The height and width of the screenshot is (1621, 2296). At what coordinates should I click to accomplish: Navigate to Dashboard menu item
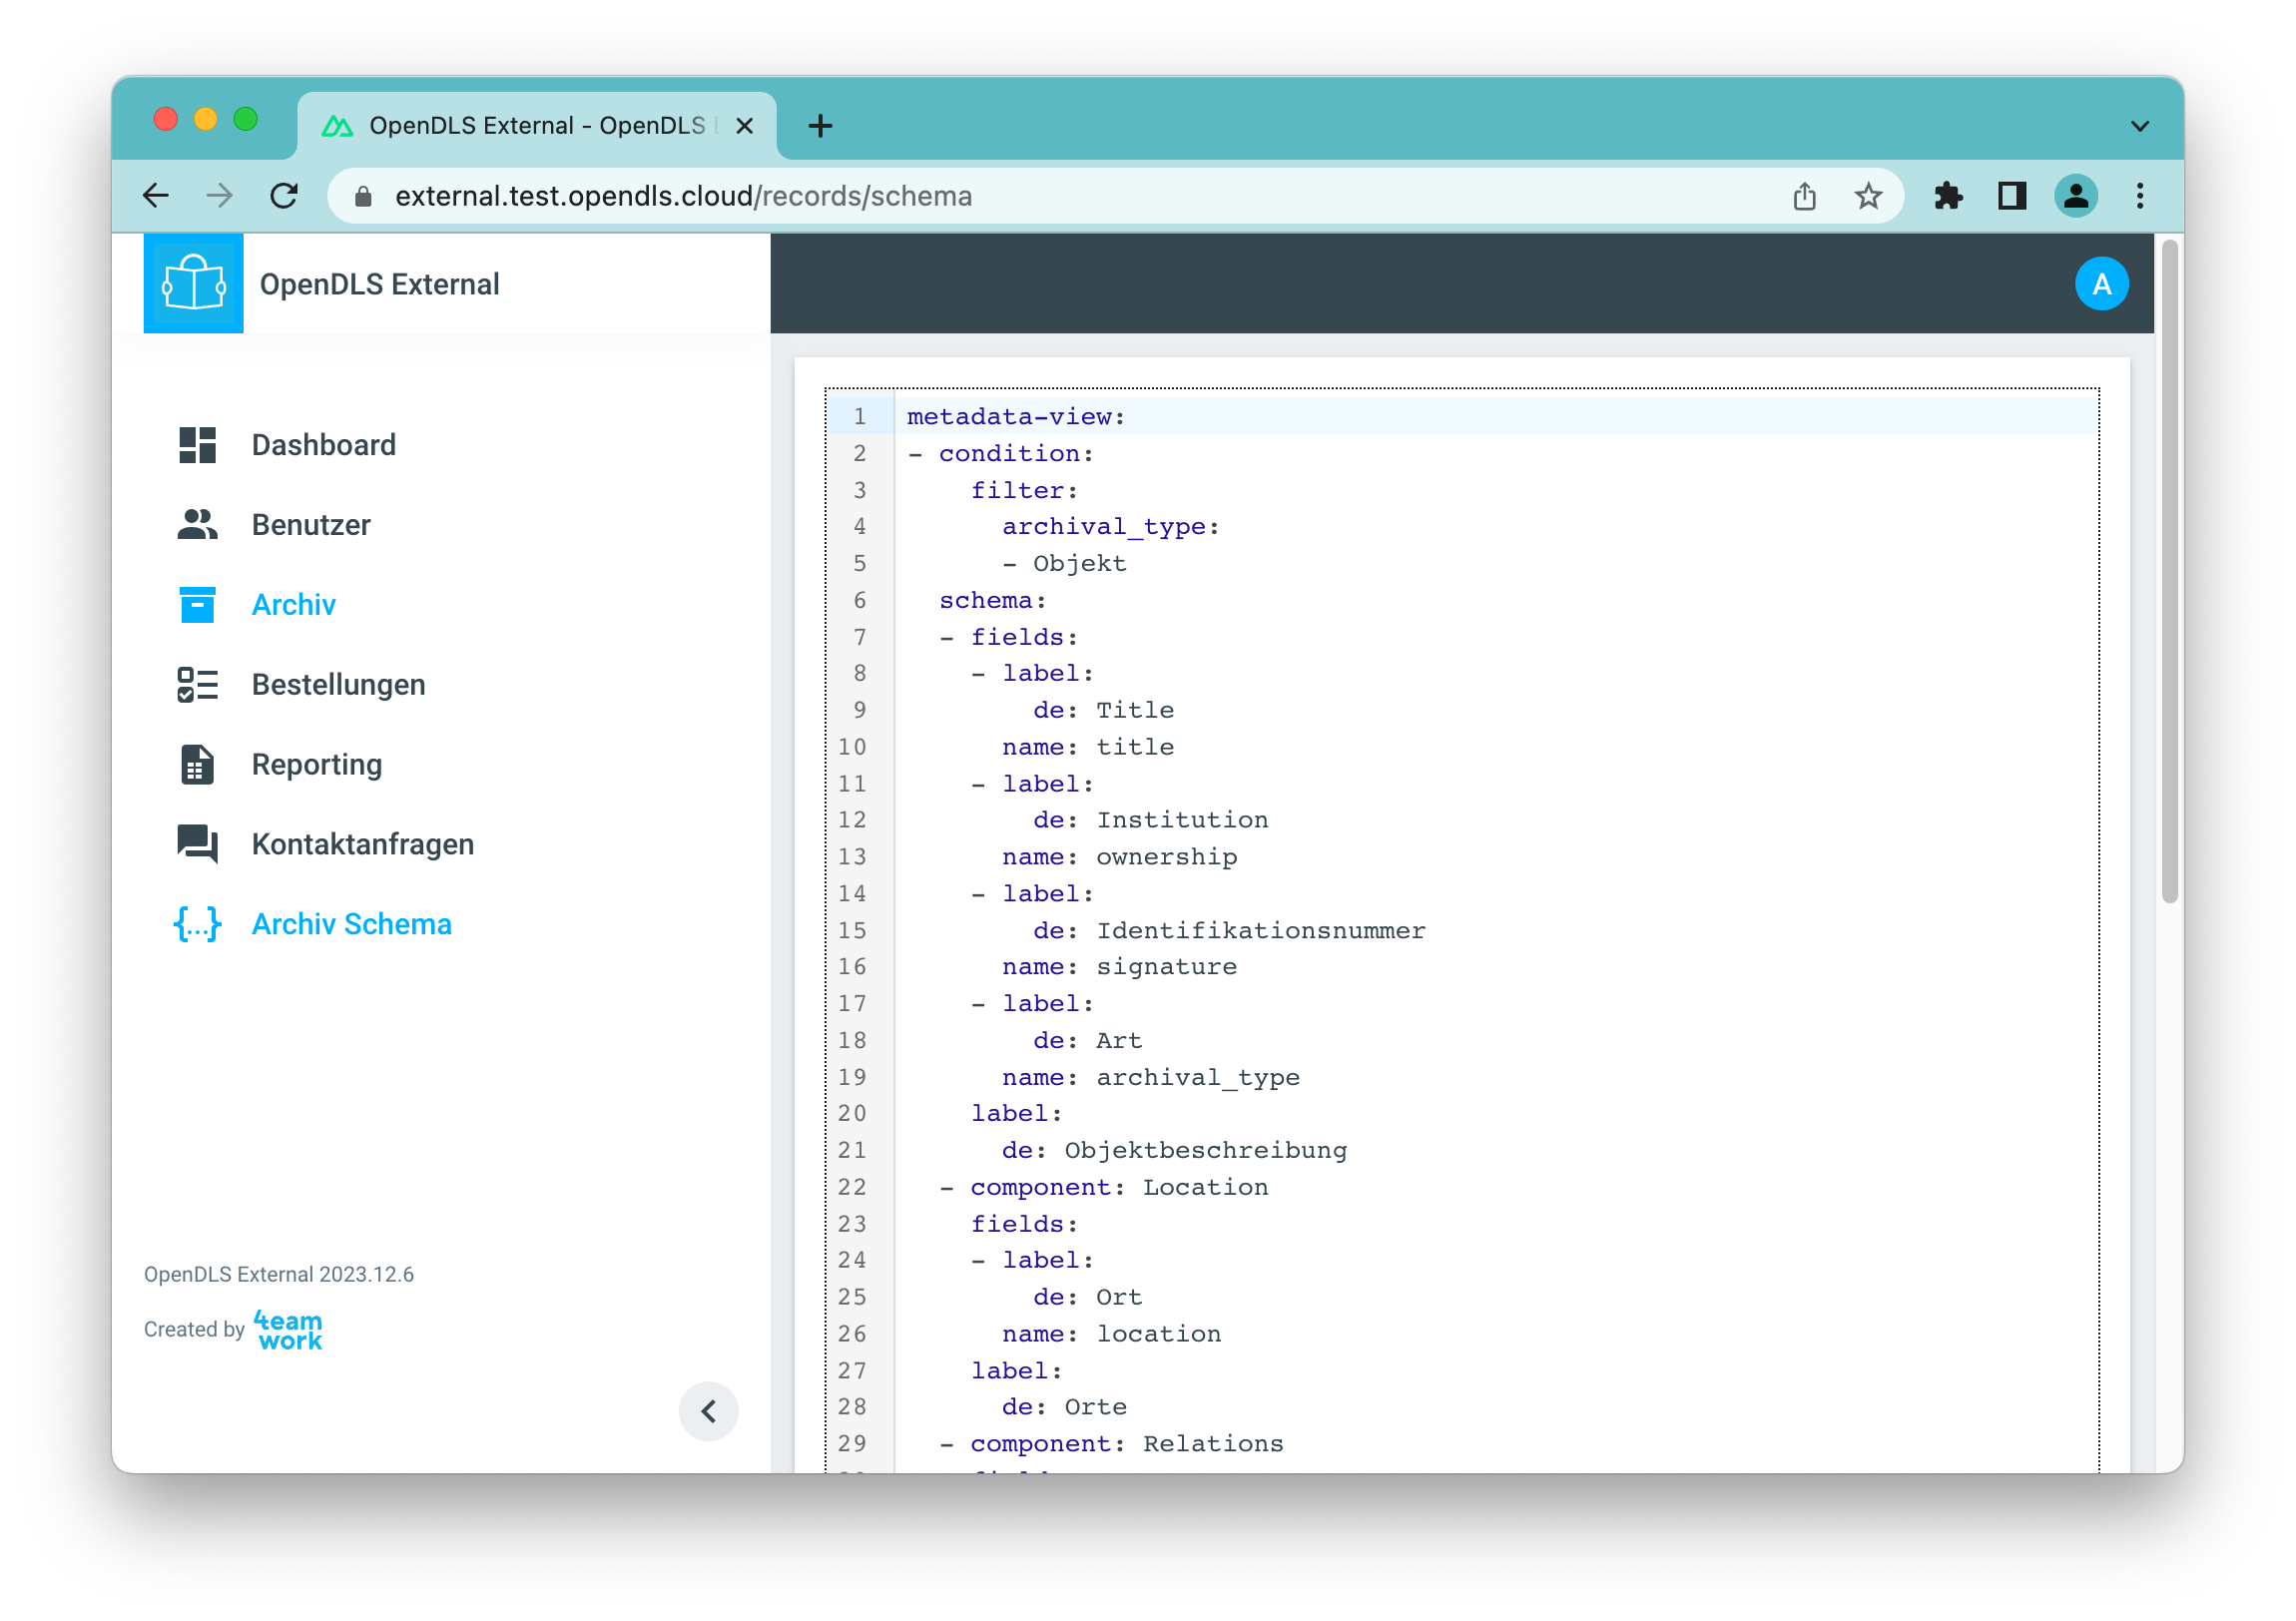[324, 445]
